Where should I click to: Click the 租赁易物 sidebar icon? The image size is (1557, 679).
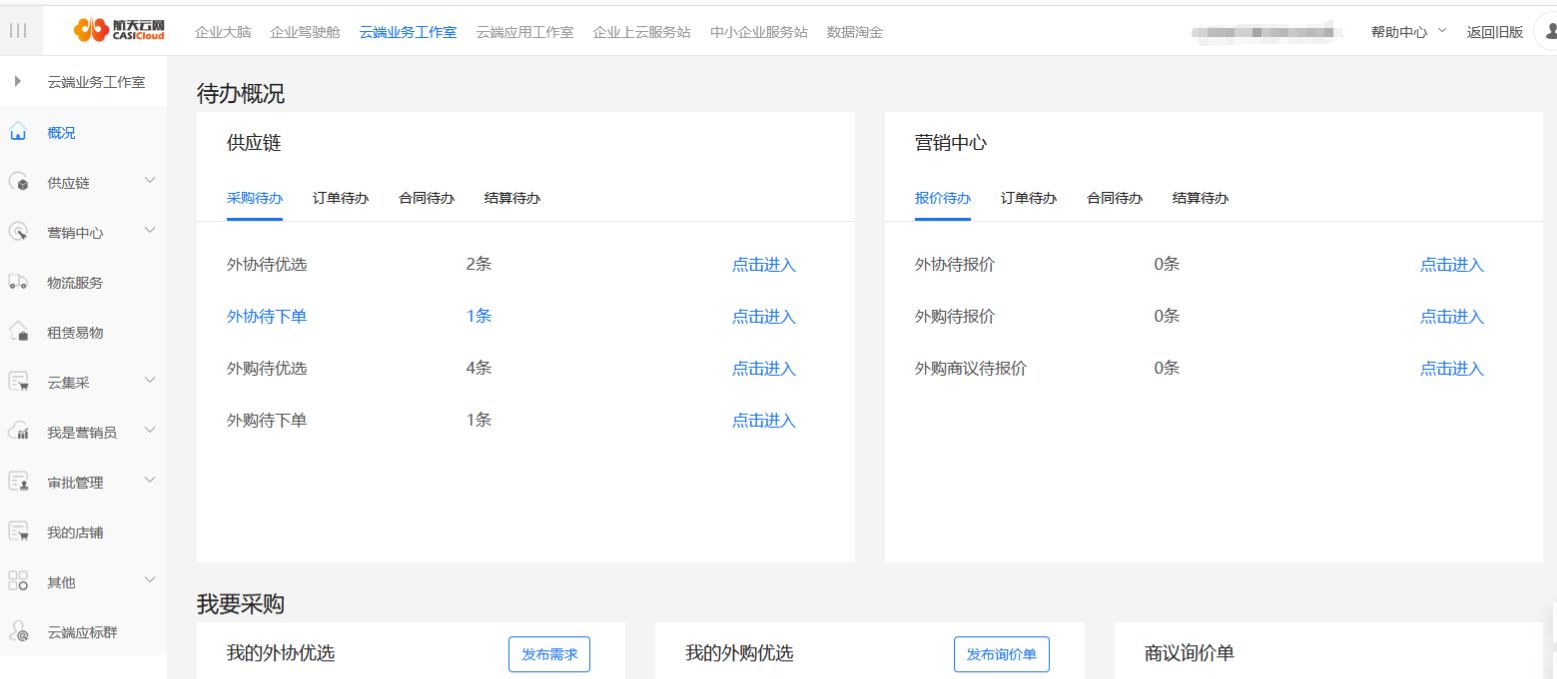pos(18,332)
